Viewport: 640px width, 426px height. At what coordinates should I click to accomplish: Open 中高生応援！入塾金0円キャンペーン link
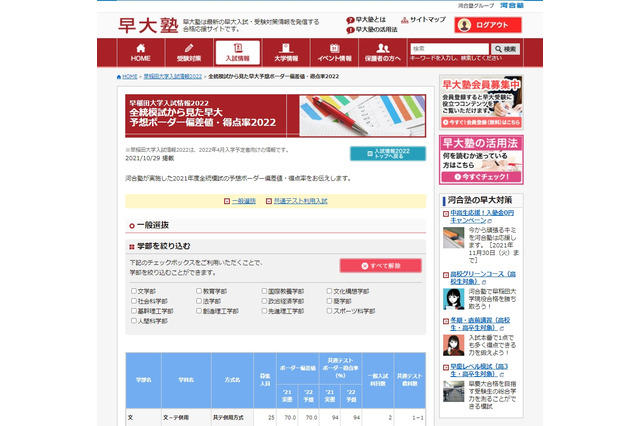pos(482,217)
